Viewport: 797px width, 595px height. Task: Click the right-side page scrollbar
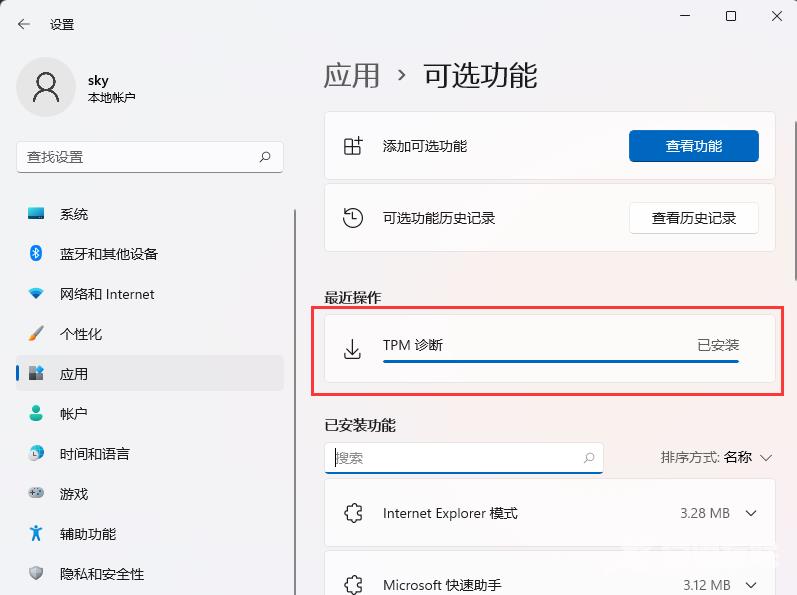tap(794, 201)
